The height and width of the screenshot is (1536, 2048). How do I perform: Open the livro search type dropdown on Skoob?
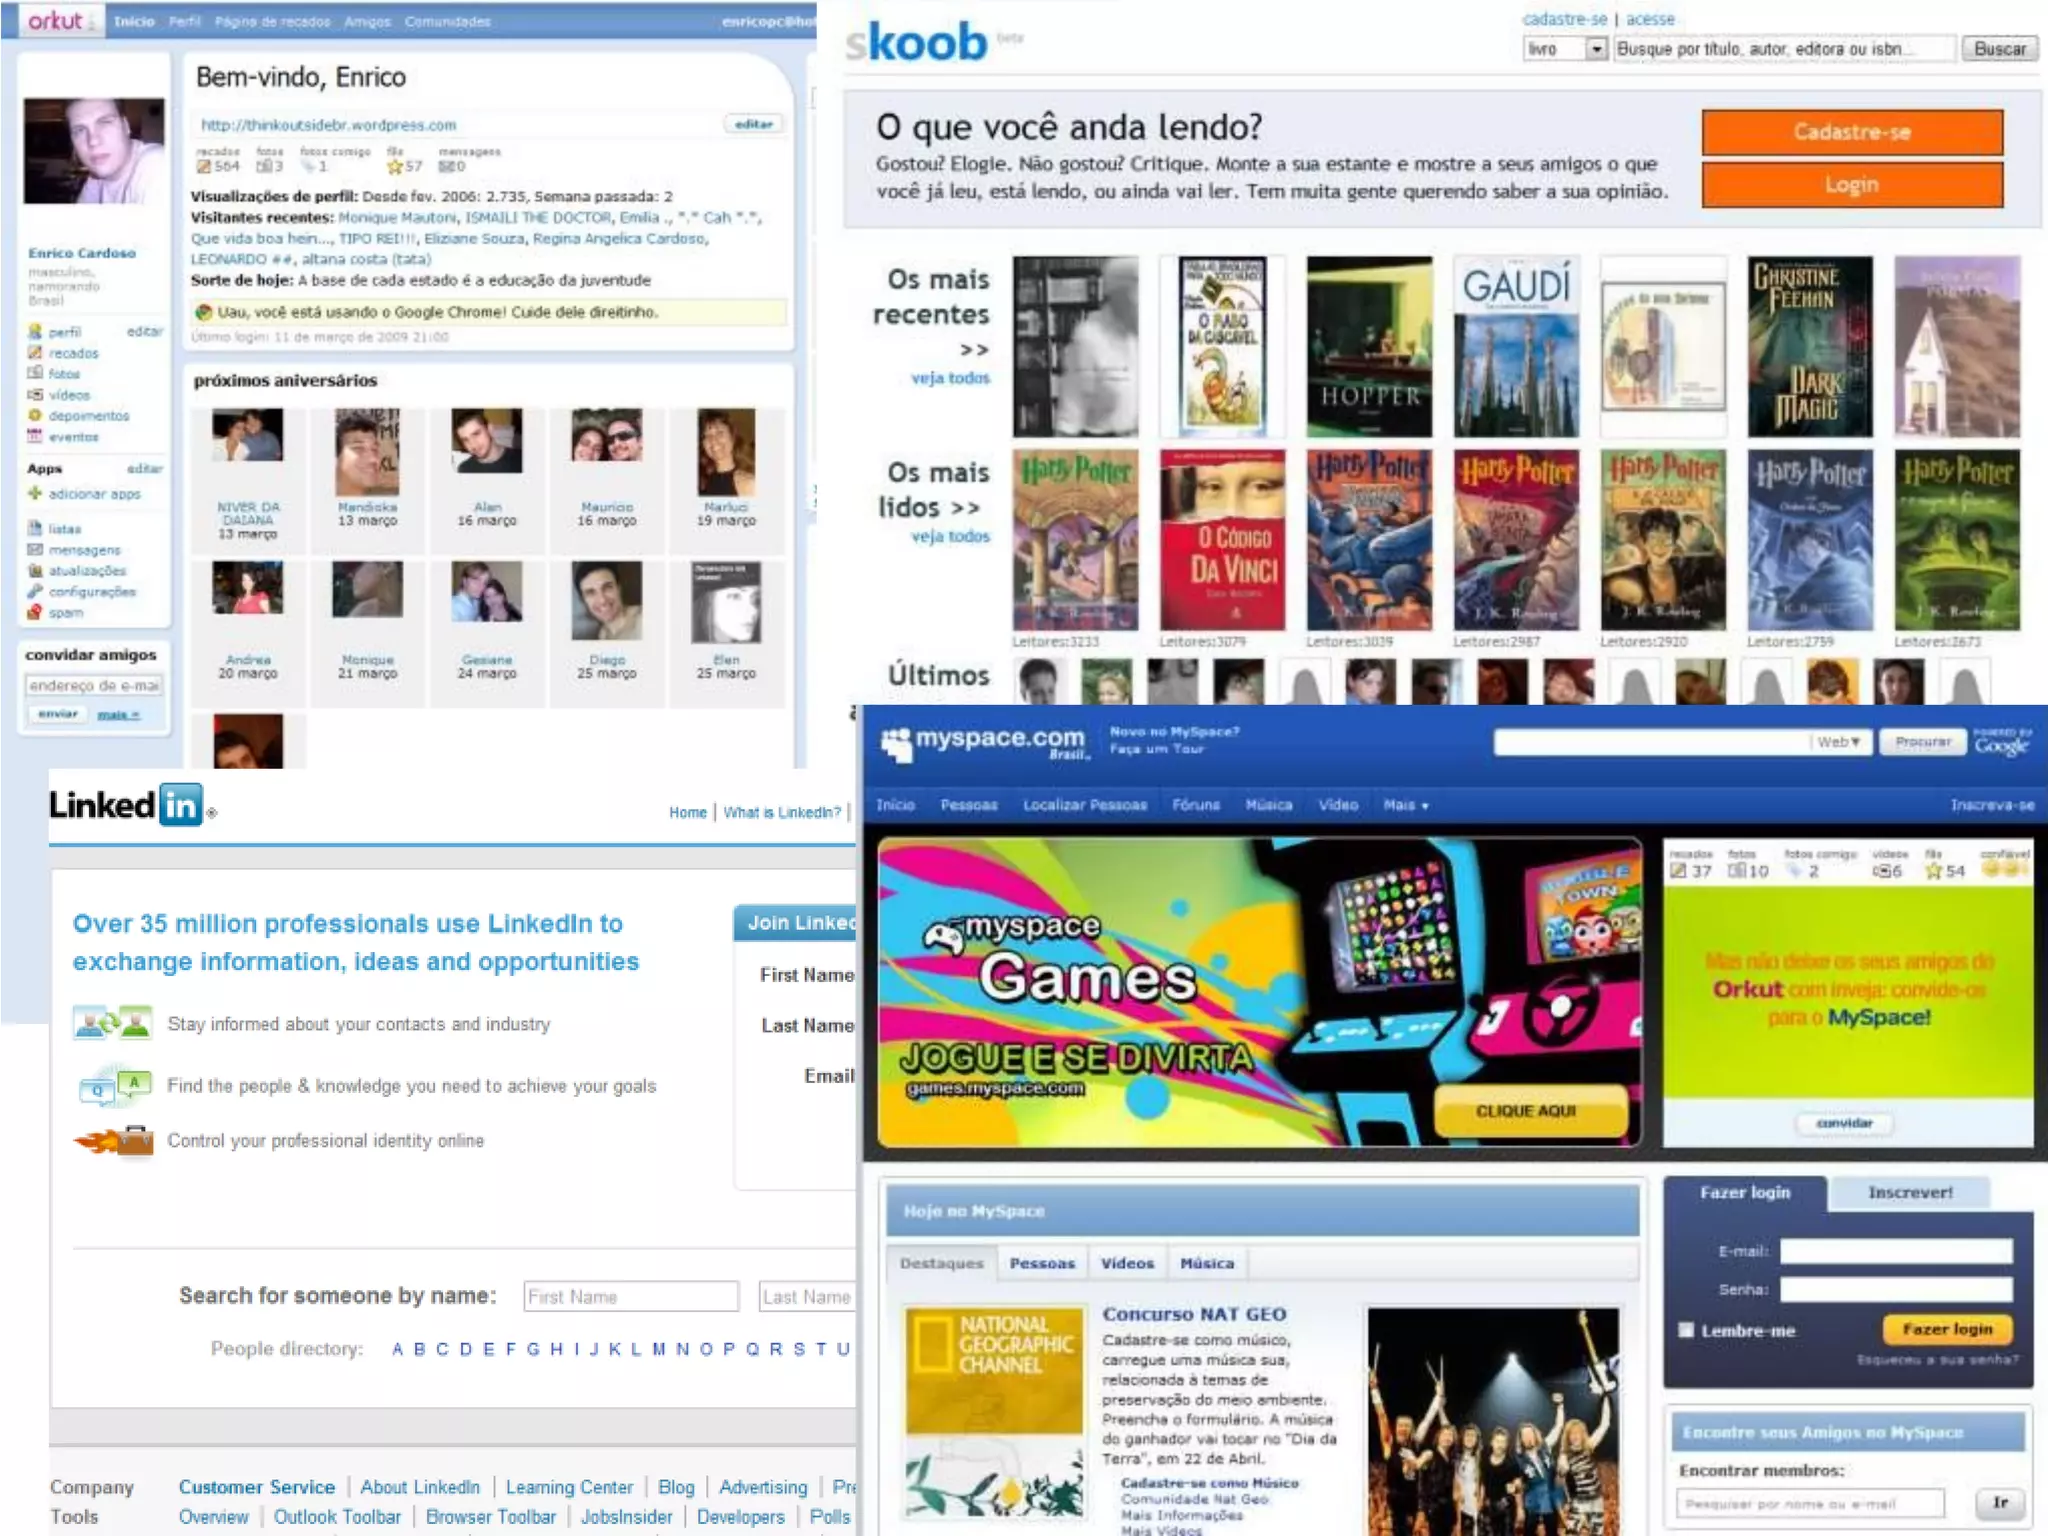pos(1596,49)
